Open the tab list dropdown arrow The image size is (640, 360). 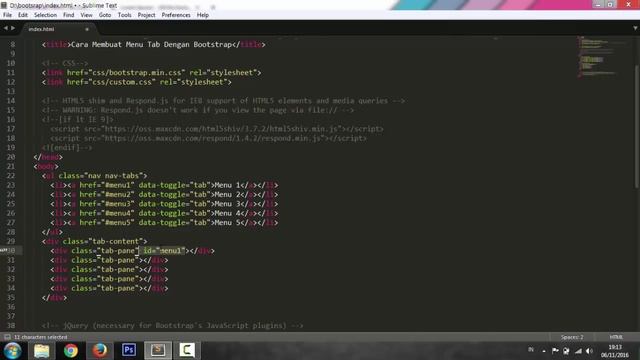coord(635,28)
